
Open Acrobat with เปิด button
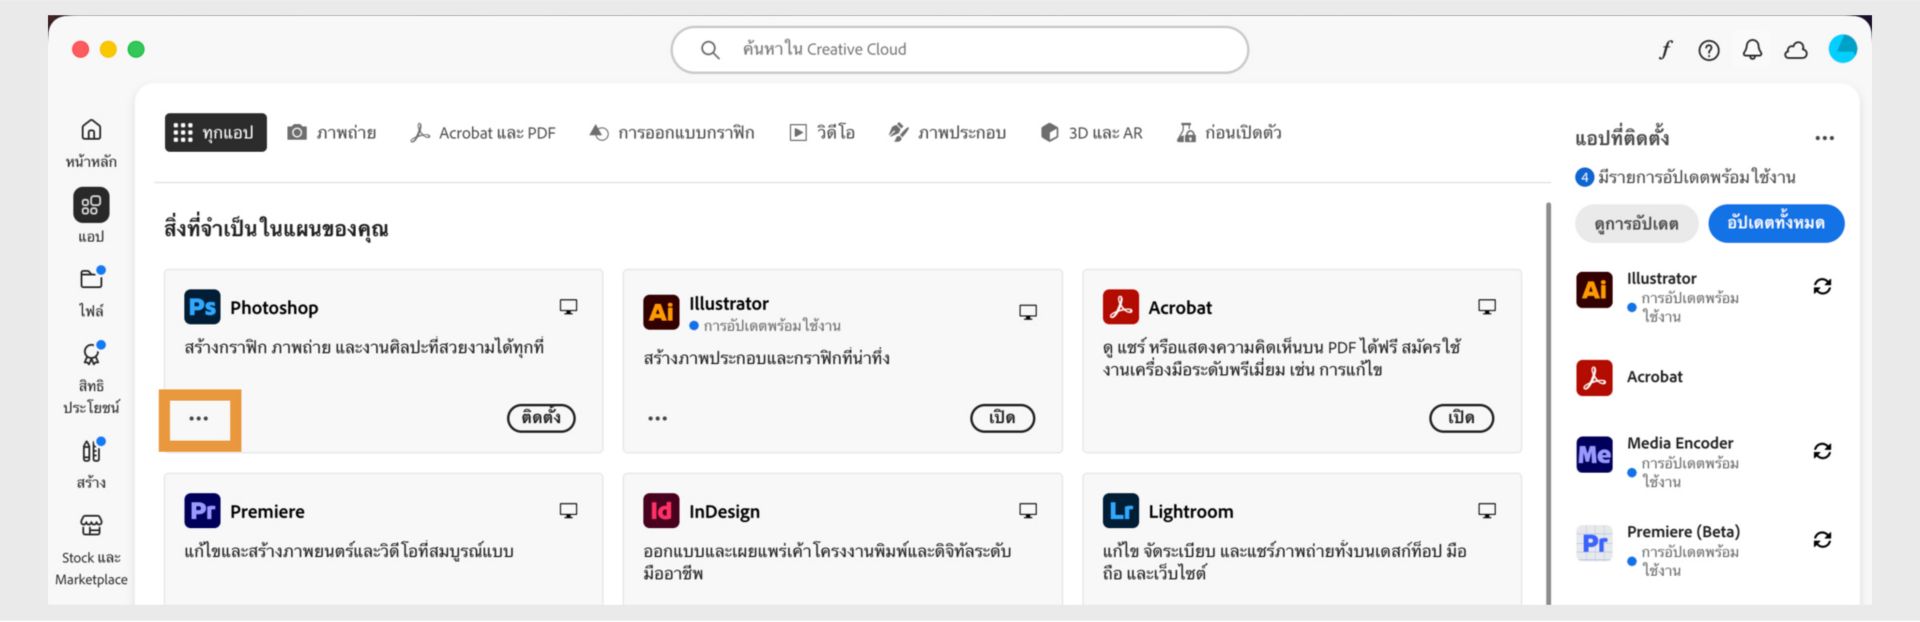click(1461, 418)
